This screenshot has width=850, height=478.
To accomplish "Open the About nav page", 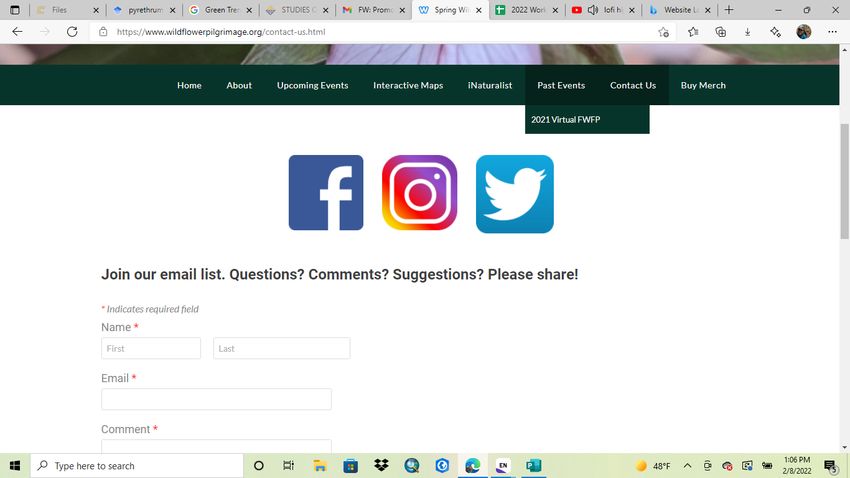I will [x=239, y=85].
